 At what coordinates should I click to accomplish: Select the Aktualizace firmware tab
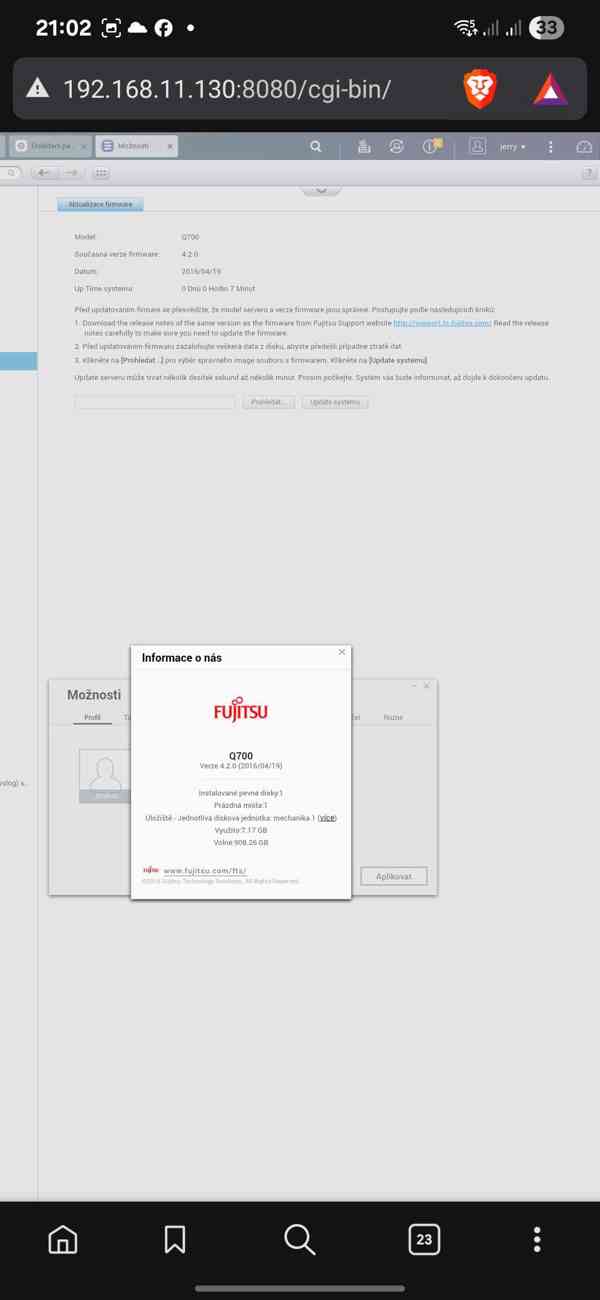tap(100, 204)
